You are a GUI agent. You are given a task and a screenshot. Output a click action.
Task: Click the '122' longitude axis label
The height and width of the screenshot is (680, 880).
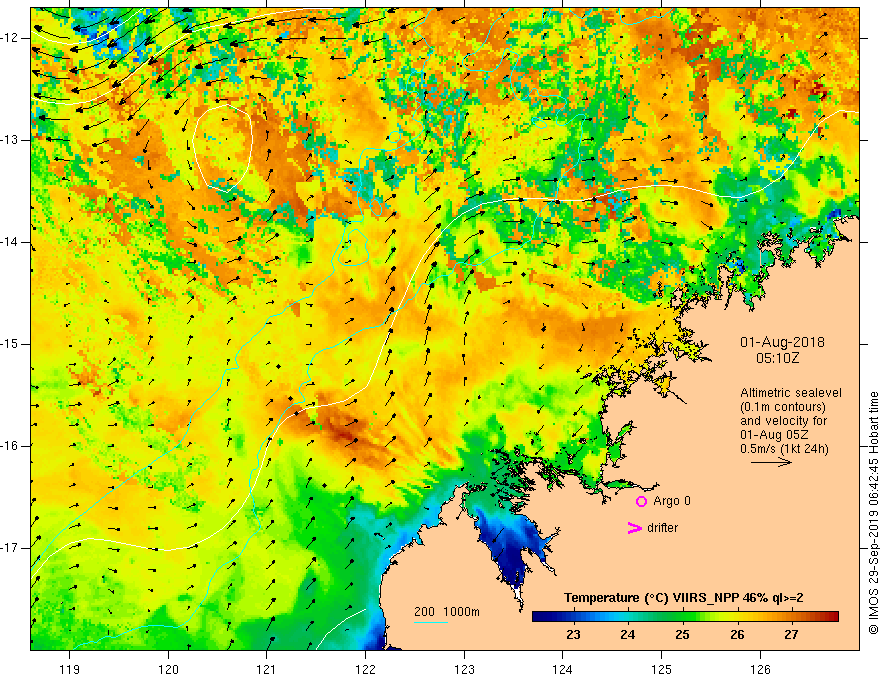pos(365,669)
